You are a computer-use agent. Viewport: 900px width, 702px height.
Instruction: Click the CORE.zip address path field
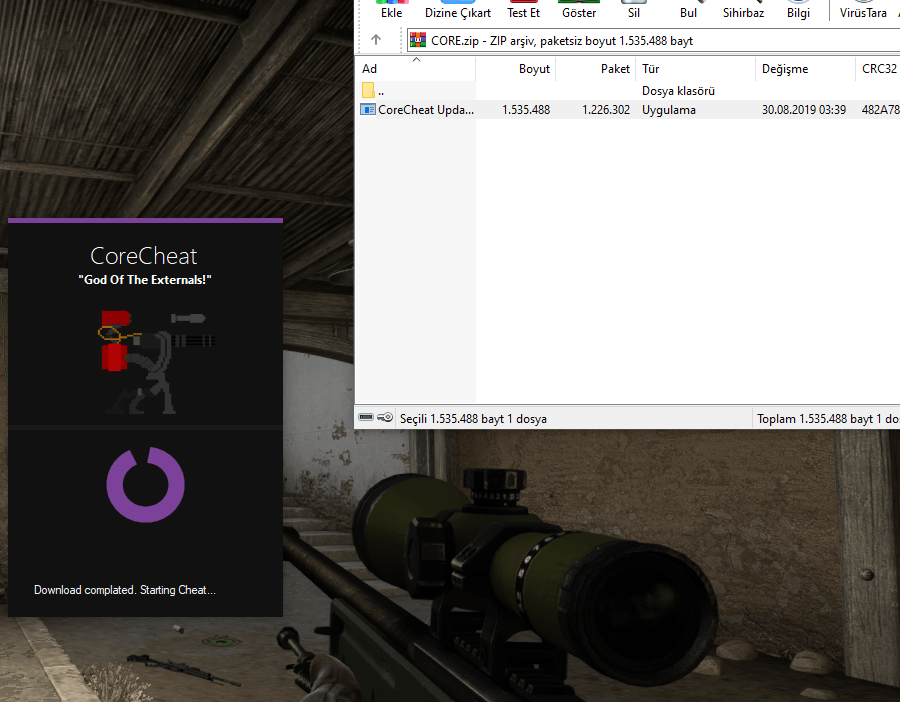653,40
